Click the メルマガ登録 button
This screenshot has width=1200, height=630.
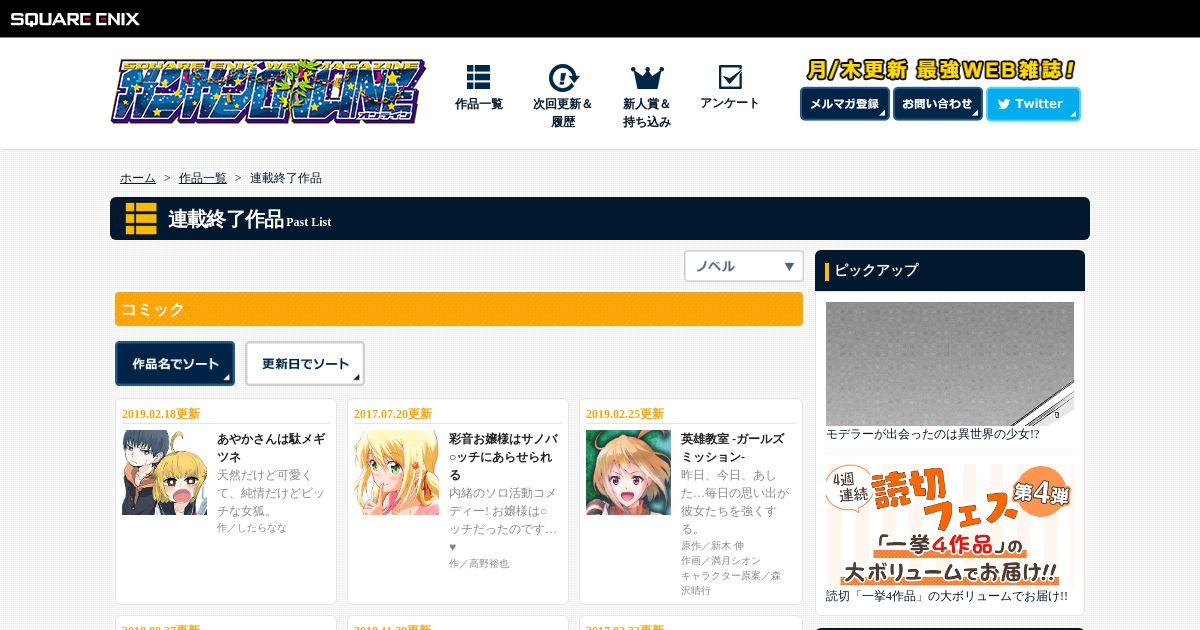[845, 104]
